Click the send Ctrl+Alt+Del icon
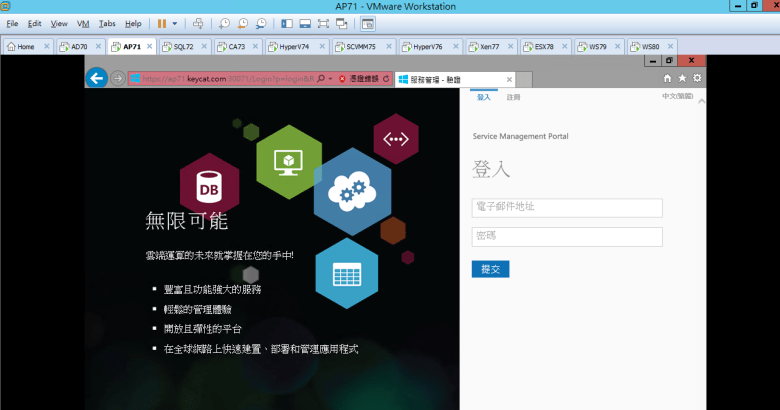780x410 pixels. pos(198,22)
